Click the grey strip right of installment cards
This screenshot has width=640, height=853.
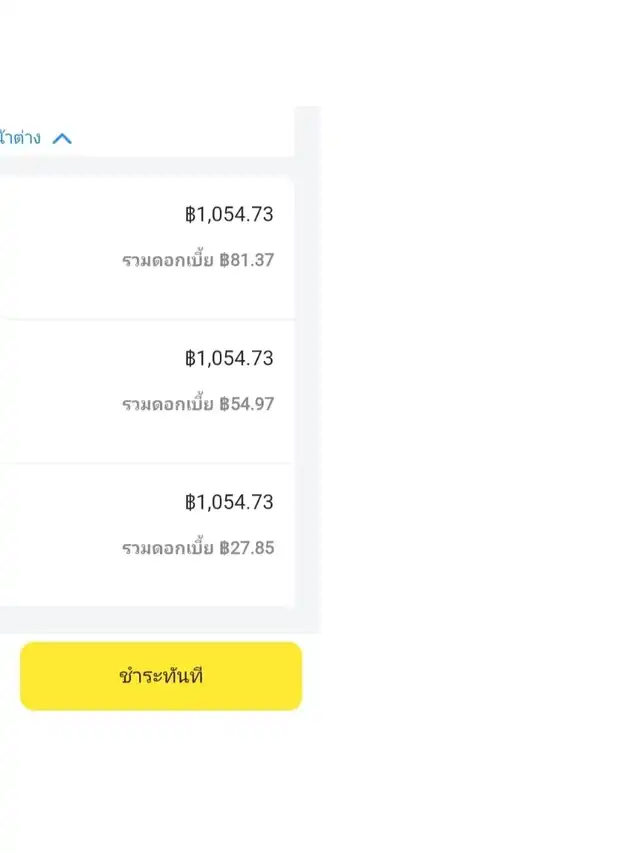(308, 370)
